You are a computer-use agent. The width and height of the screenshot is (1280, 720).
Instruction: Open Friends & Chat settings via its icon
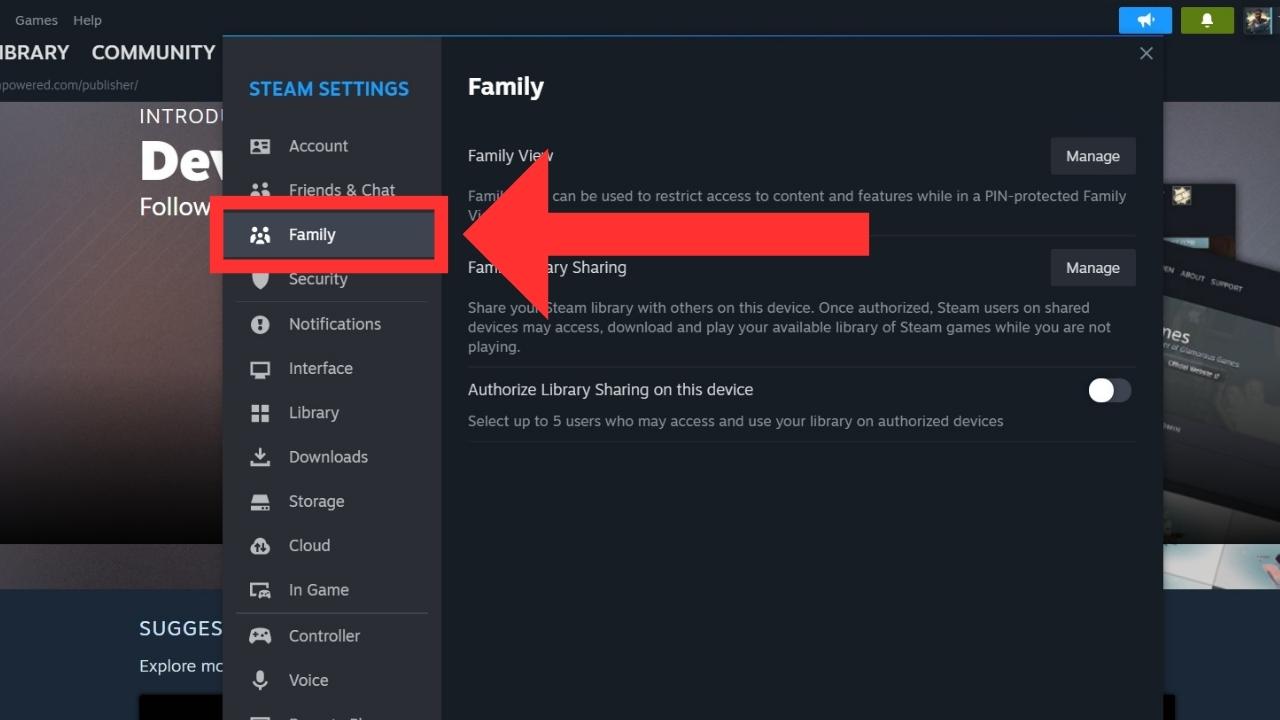pos(260,190)
